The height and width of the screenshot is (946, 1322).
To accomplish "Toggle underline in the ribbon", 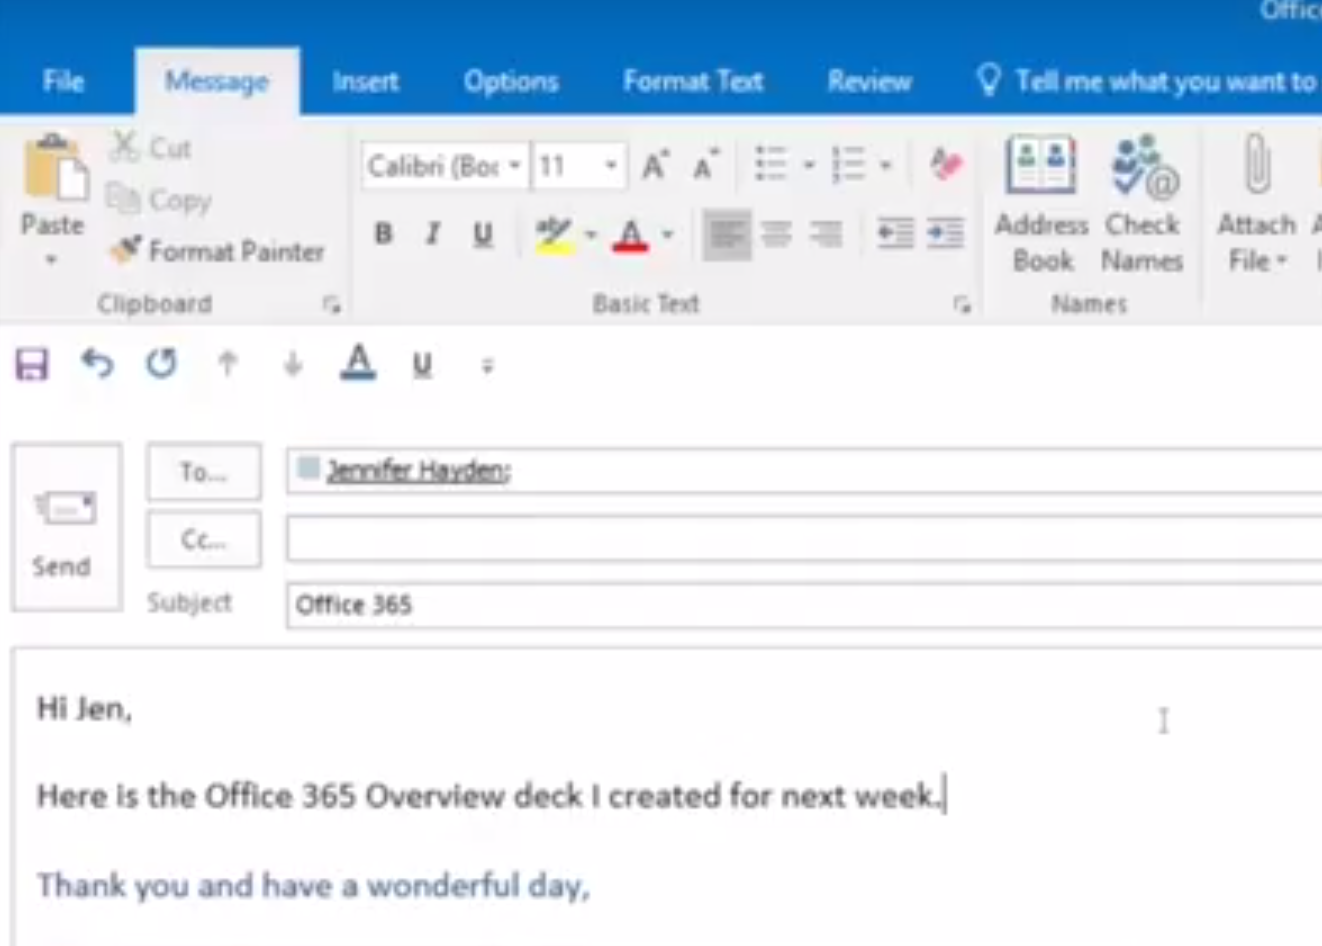I will 483,234.
